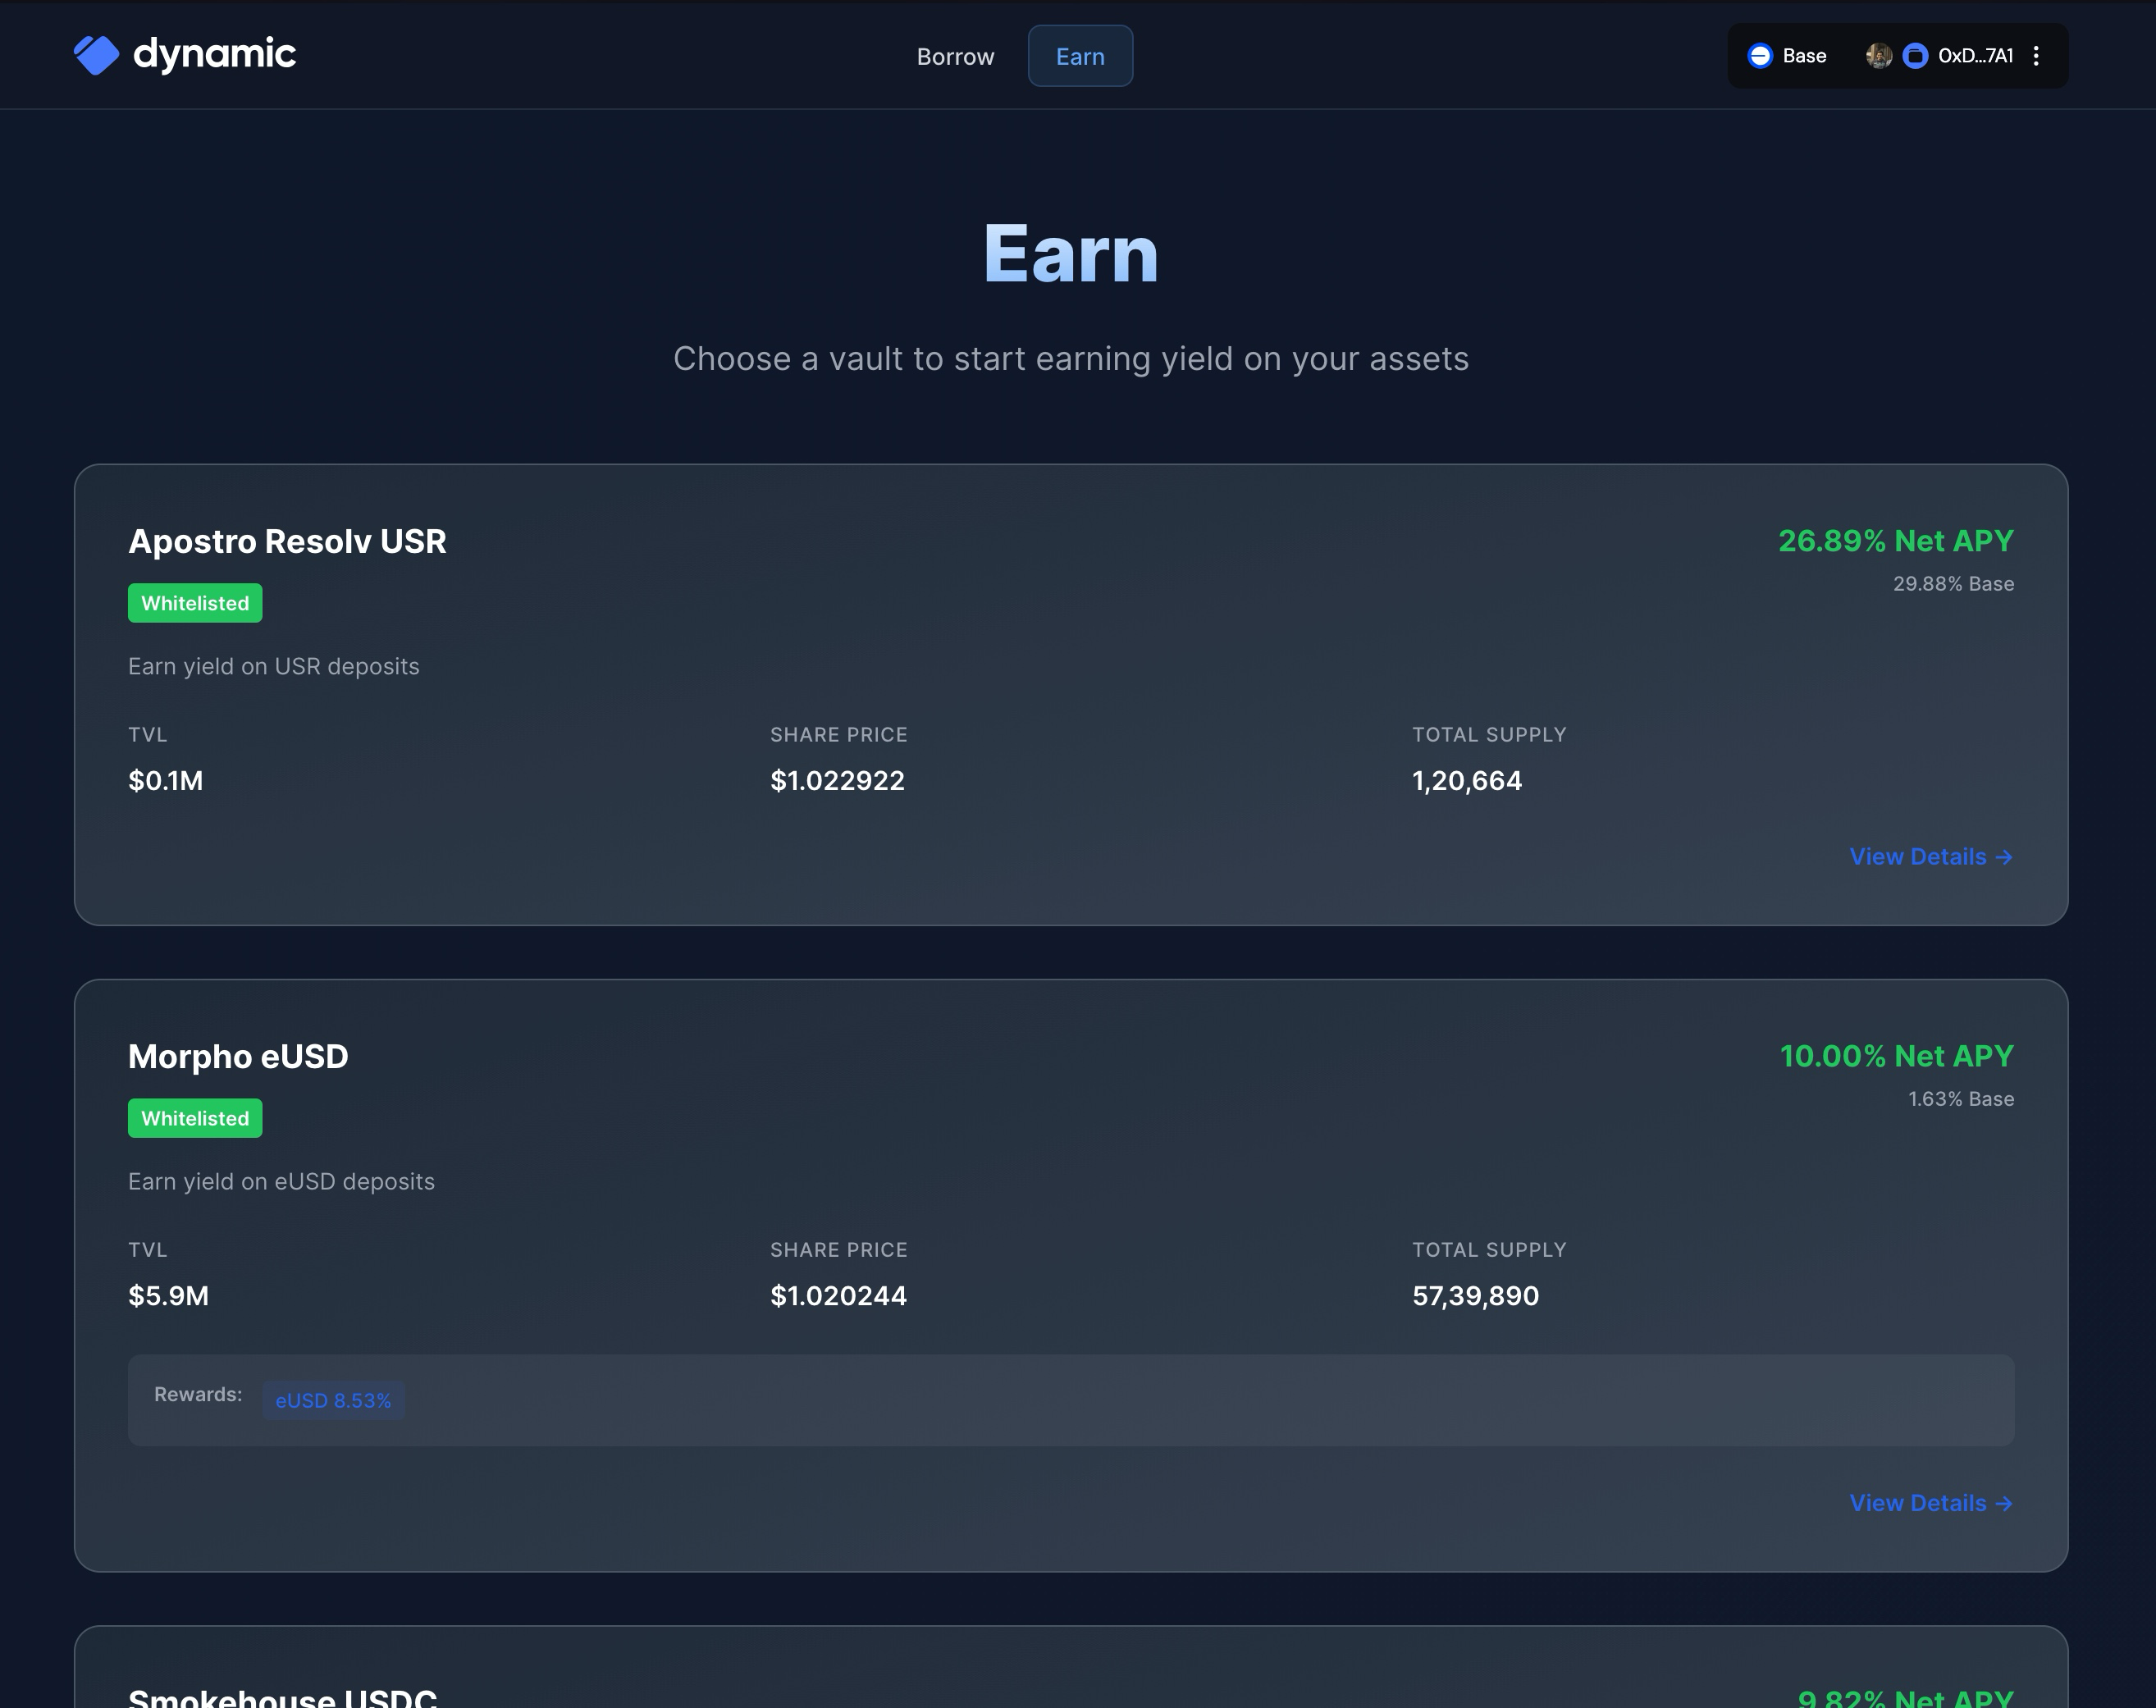Click the Smokehouse USDC vault title

point(283,1697)
